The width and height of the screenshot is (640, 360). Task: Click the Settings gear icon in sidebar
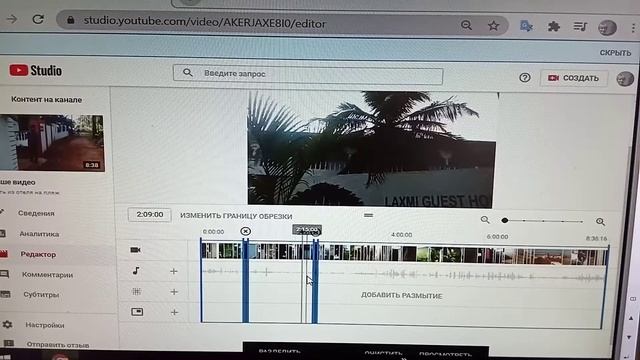point(7,324)
